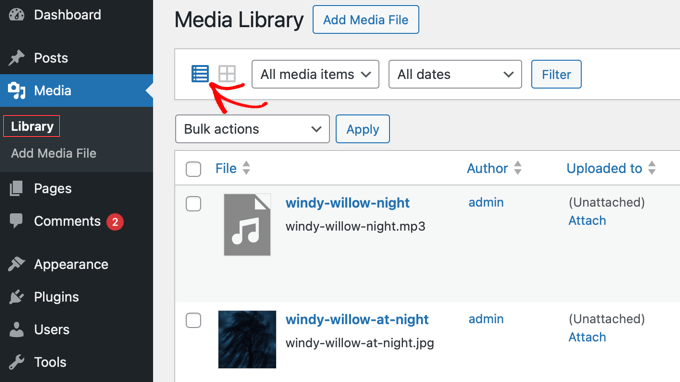Viewport: 680px width, 382px height.
Task: Switch to list view icon
Action: click(200, 74)
